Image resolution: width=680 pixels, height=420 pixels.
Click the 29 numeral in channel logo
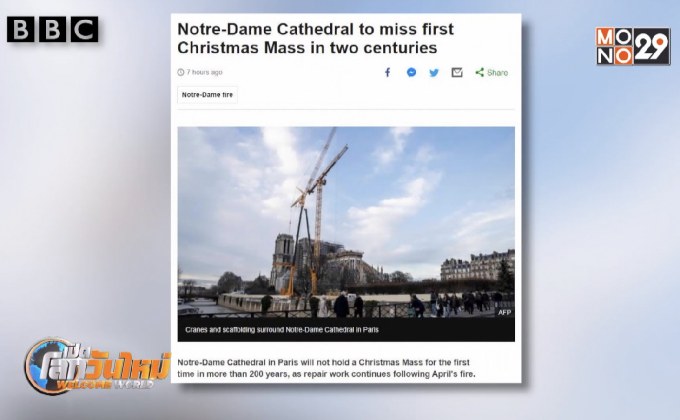point(651,46)
